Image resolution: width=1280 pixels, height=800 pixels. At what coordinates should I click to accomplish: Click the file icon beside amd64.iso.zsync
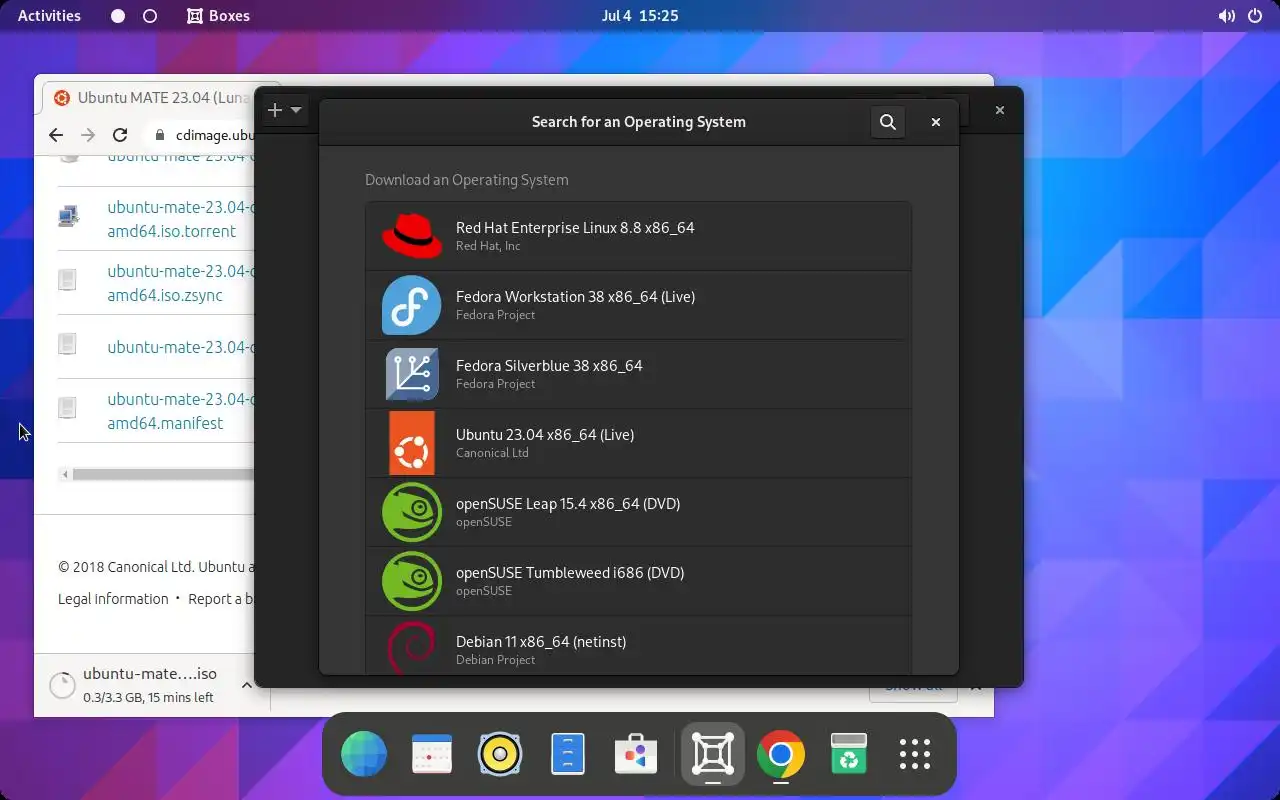click(x=67, y=279)
